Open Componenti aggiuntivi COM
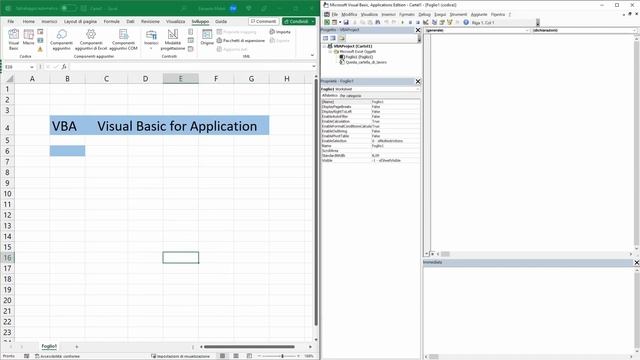 coord(123,40)
